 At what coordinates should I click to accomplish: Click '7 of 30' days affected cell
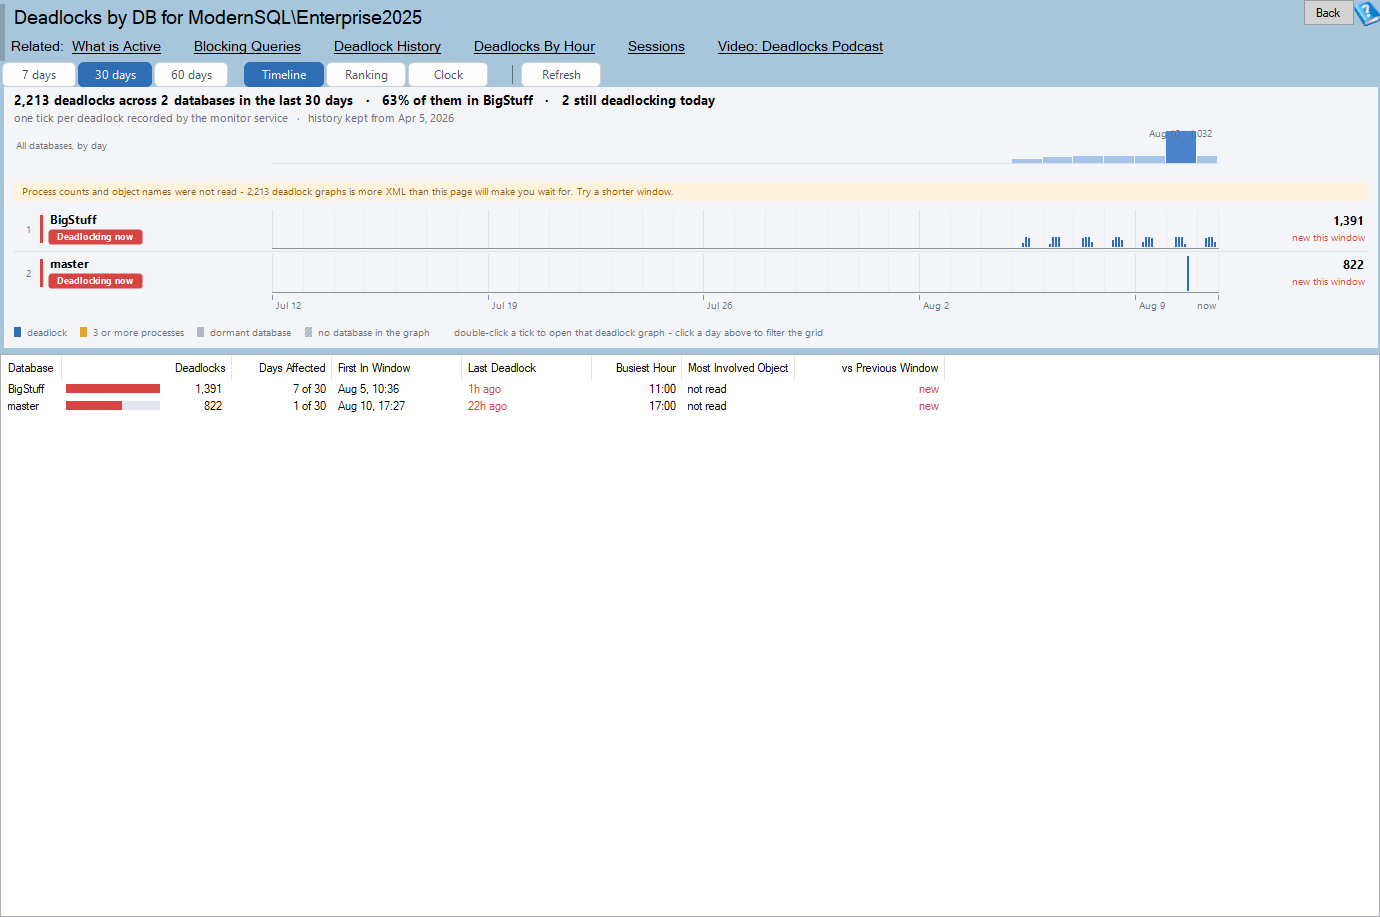coord(309,389)
